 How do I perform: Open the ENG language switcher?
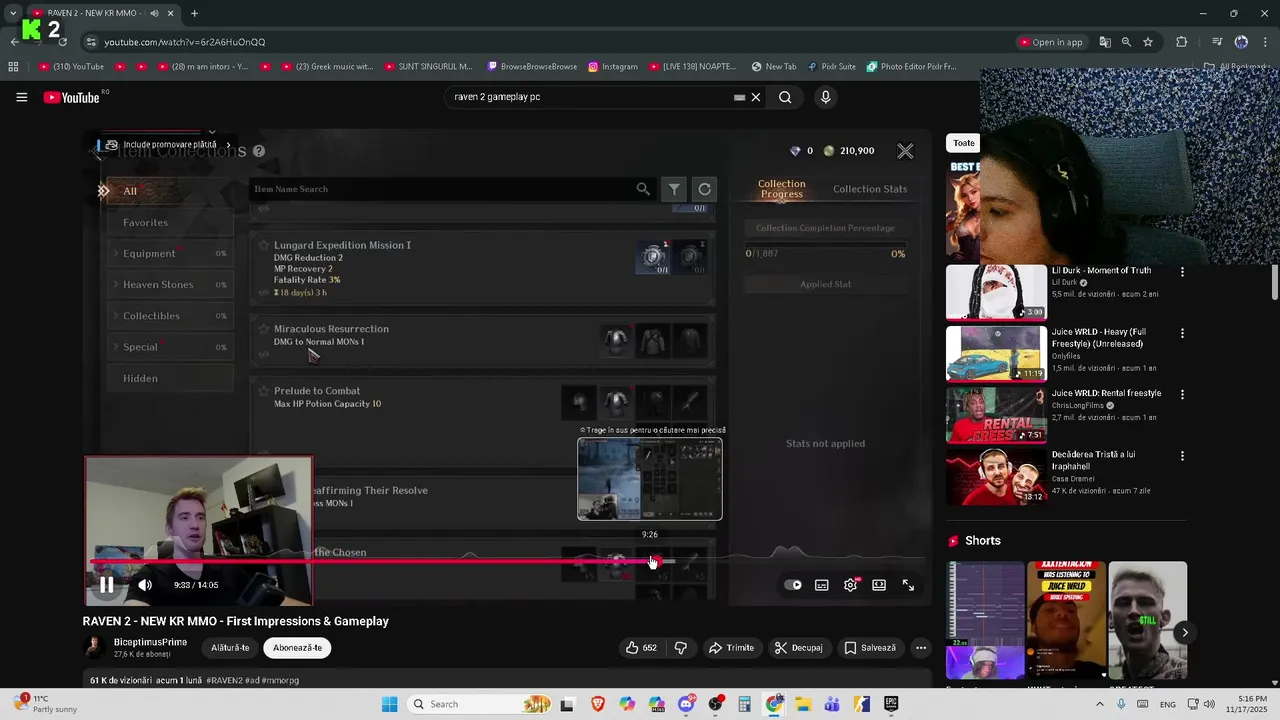point(1168,704)
